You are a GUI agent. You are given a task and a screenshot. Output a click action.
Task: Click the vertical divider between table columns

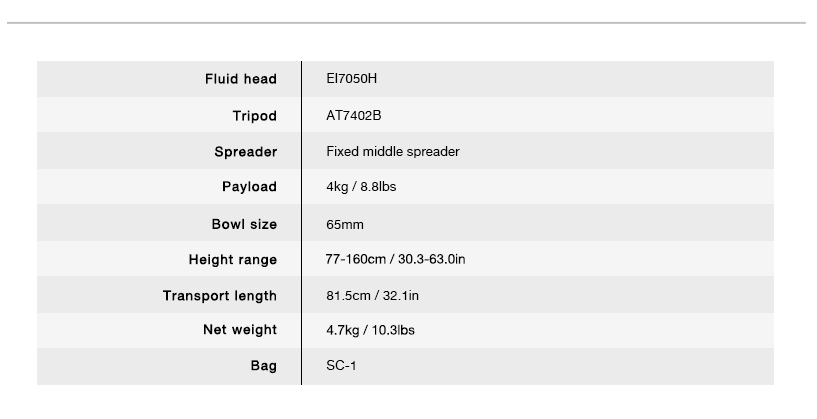301,222
